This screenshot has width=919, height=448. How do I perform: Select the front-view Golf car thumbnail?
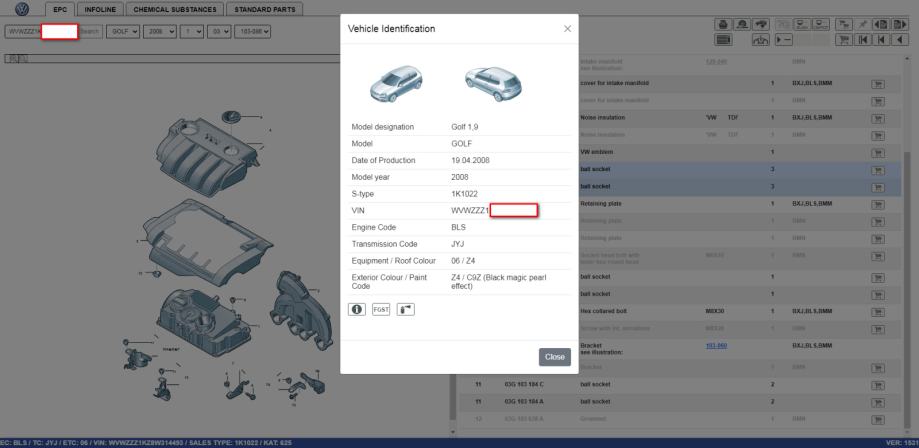396,83
